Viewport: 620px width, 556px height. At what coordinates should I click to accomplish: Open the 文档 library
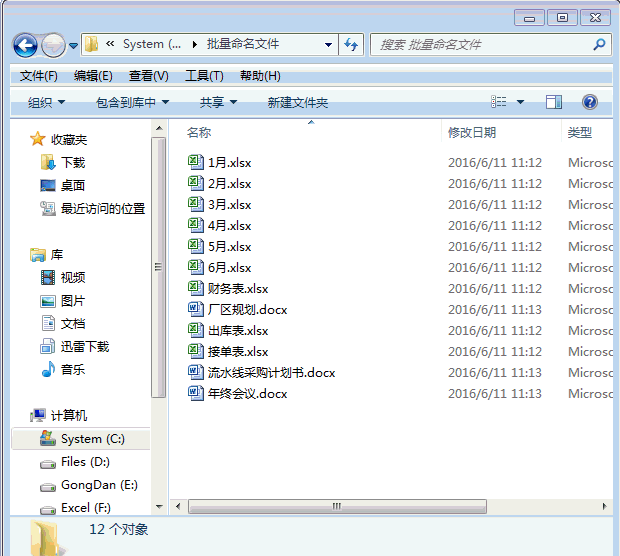tap(63, 324)
